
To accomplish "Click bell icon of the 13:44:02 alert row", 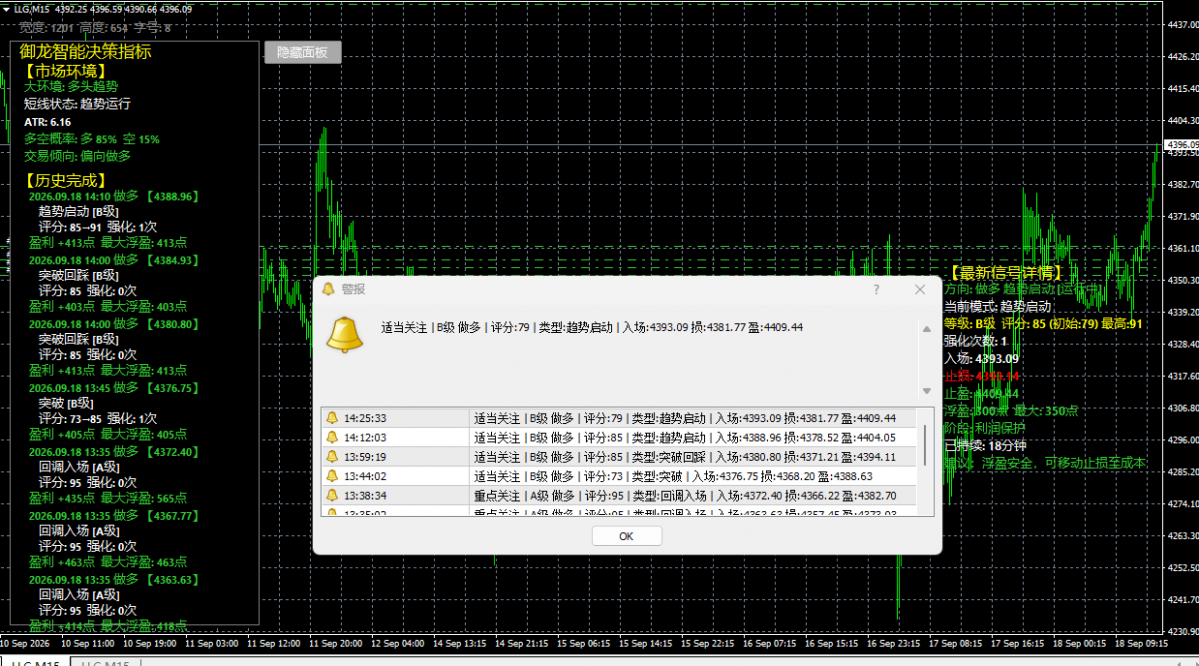I will (x=332, y=476).
